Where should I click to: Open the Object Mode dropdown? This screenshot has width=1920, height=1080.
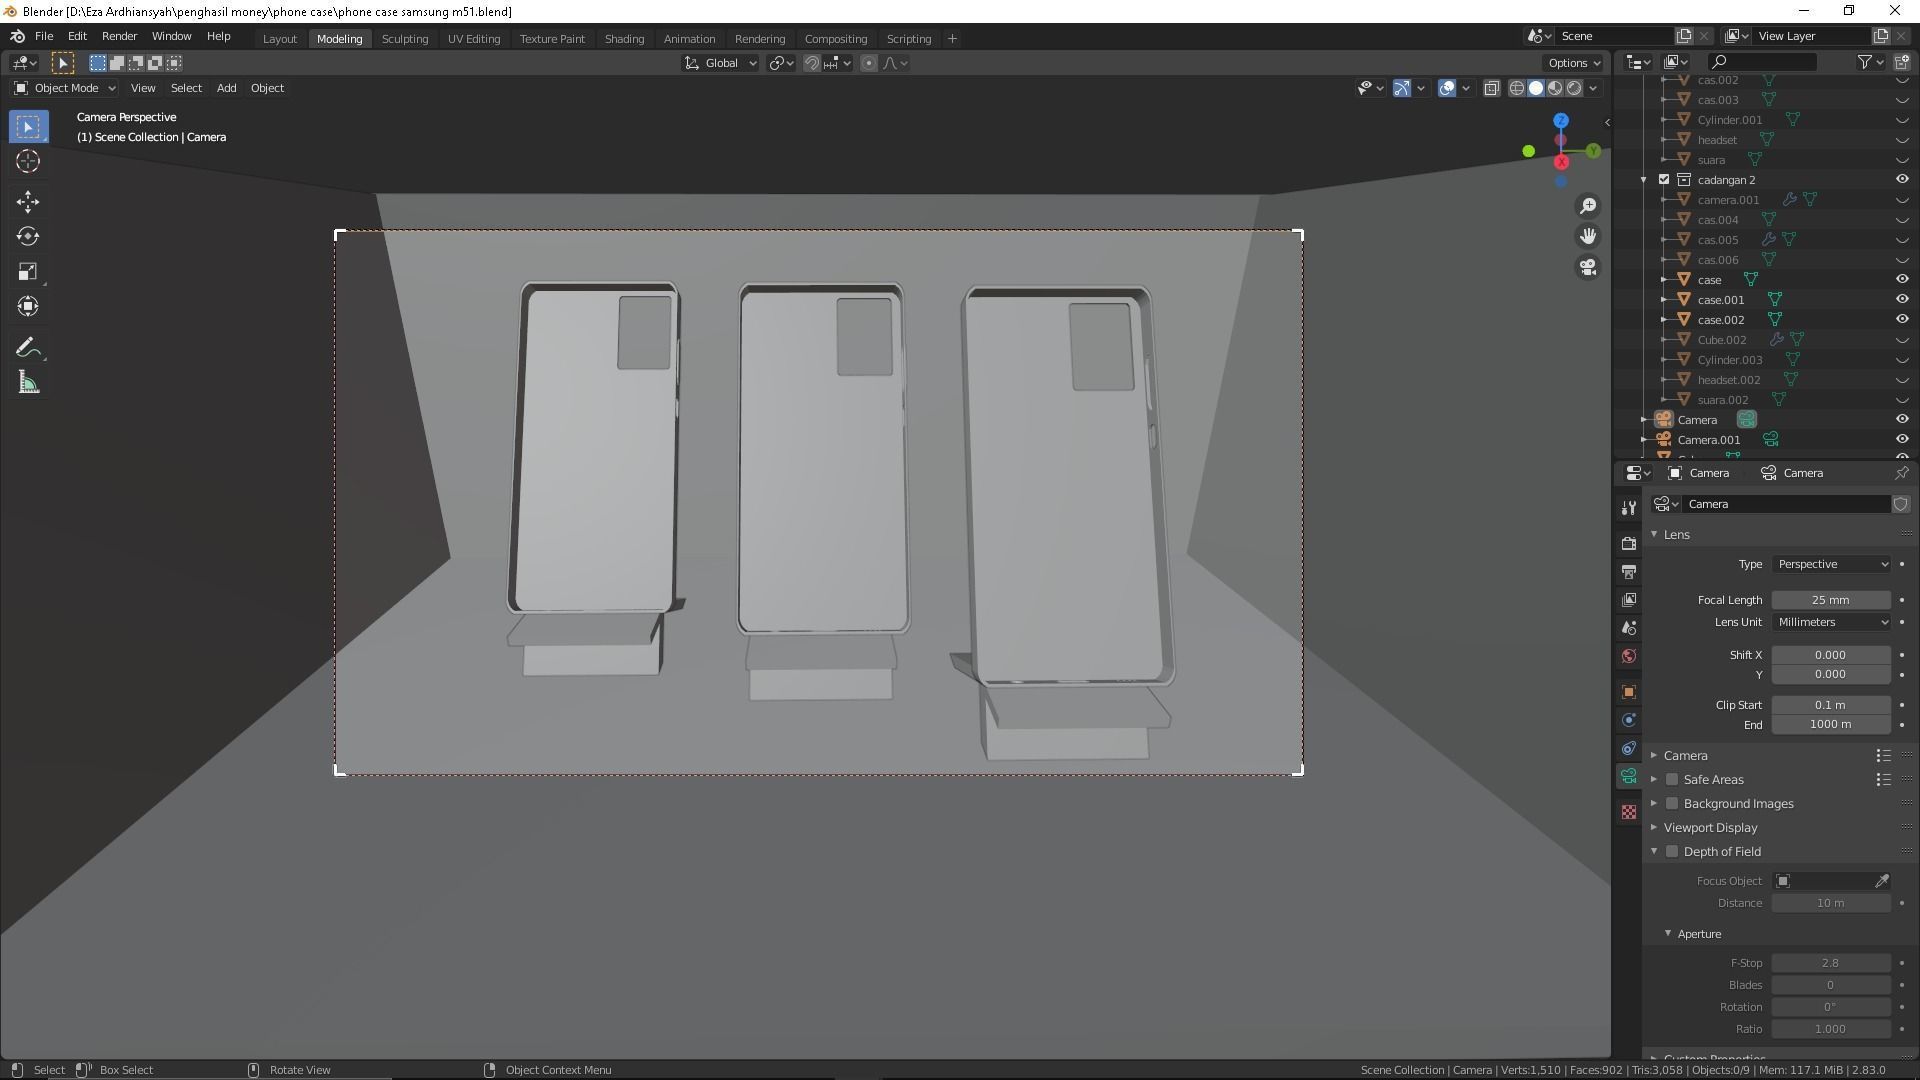[x=66, y=88]
